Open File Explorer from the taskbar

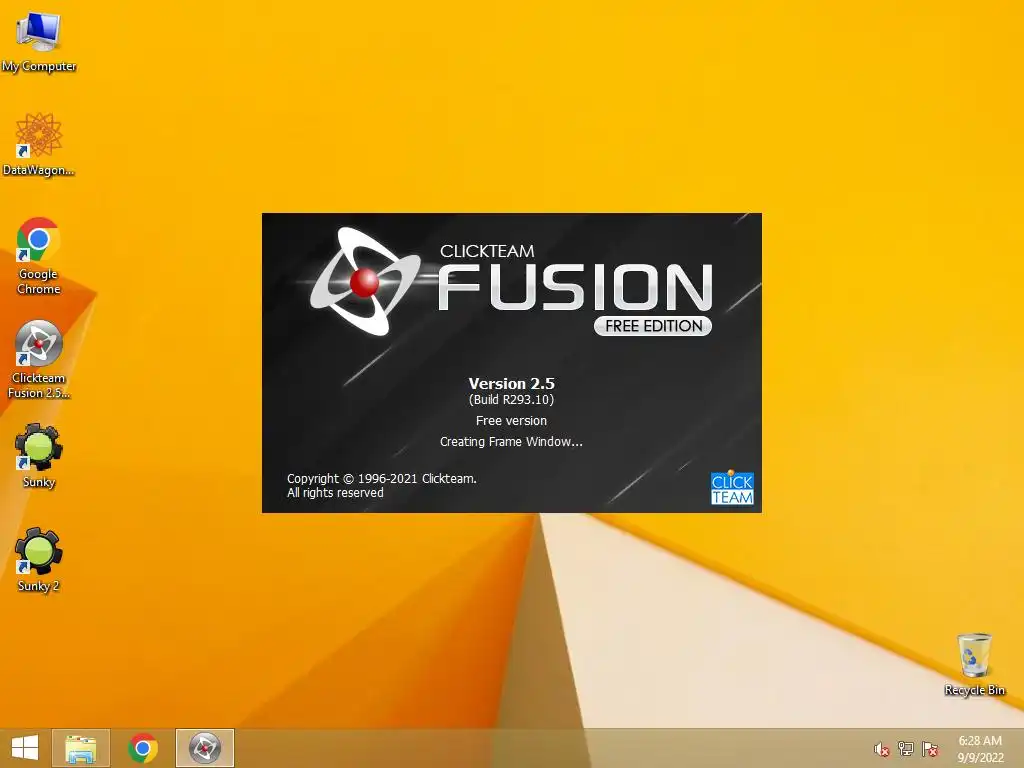(x=81, y=748)
